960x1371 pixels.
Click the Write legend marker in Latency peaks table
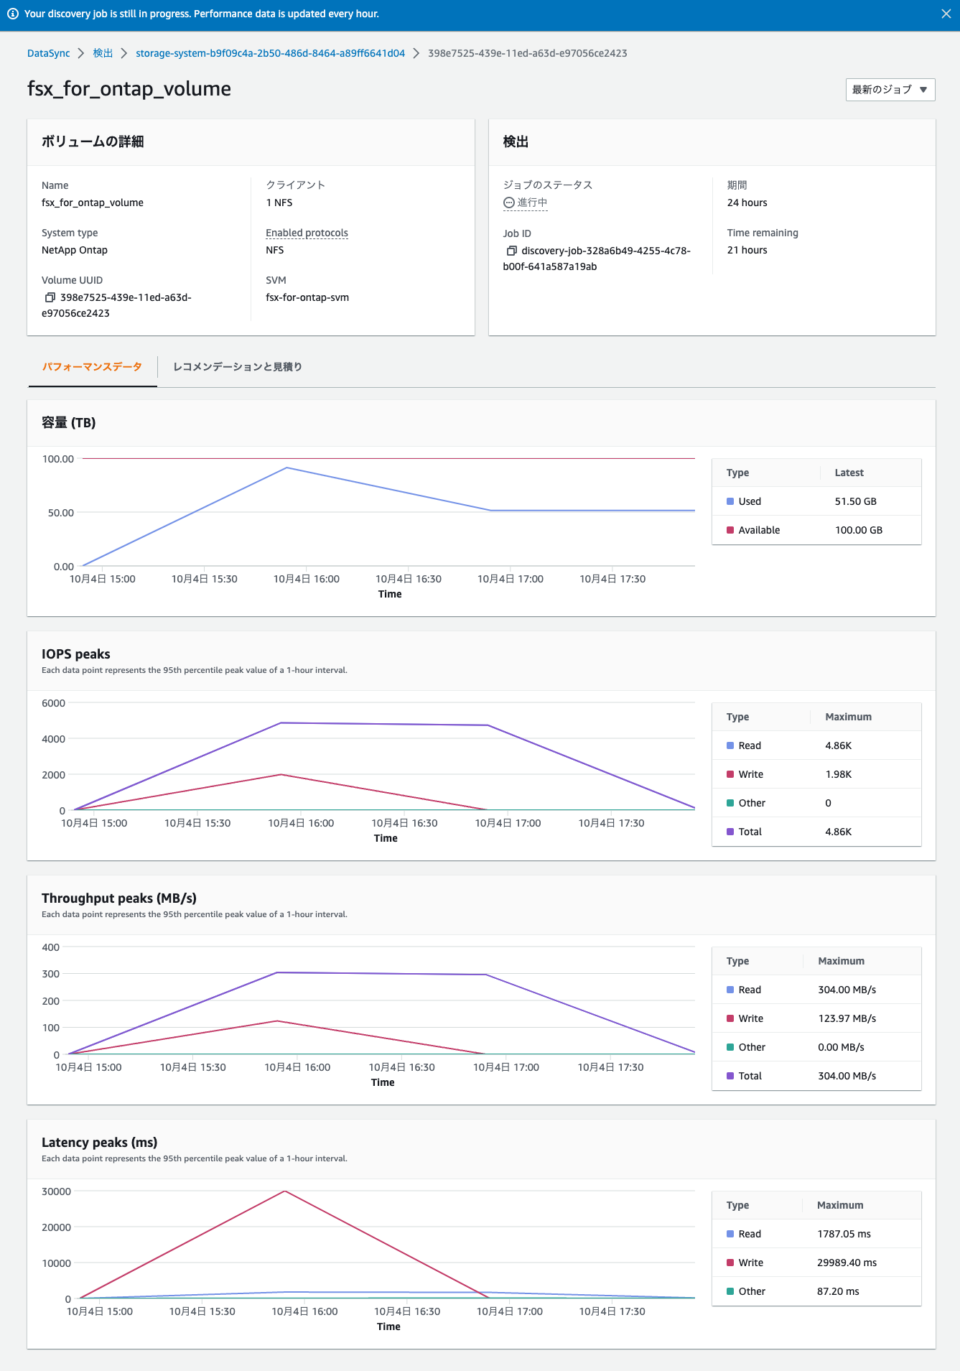pos(730,1262)
